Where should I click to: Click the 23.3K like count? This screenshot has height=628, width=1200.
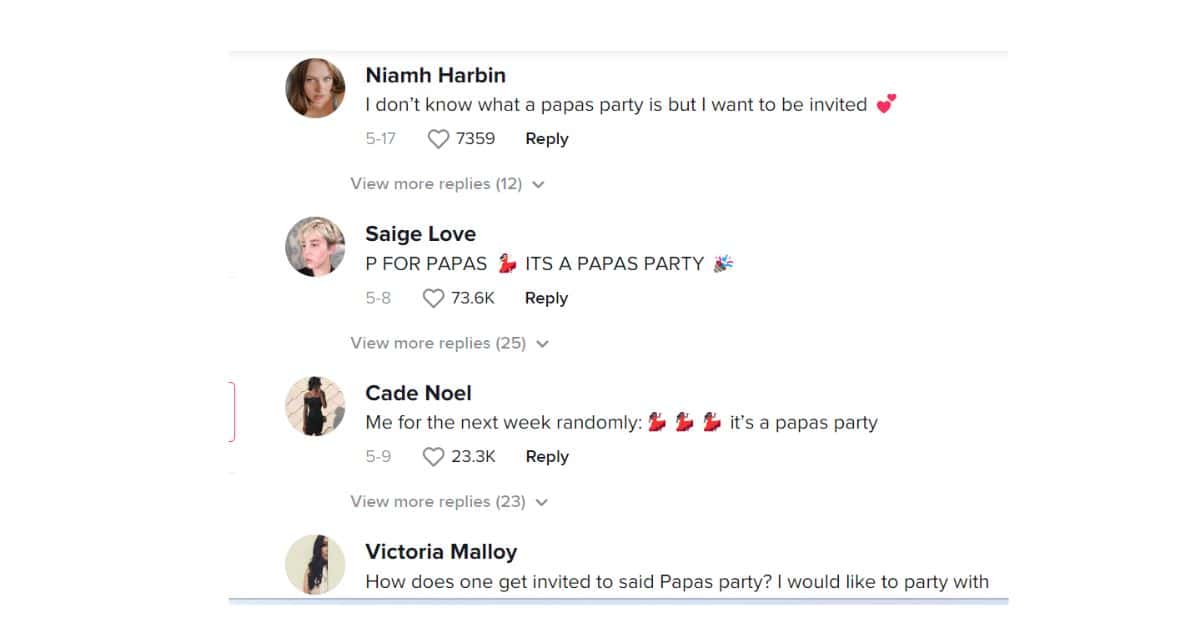point(473,457)
